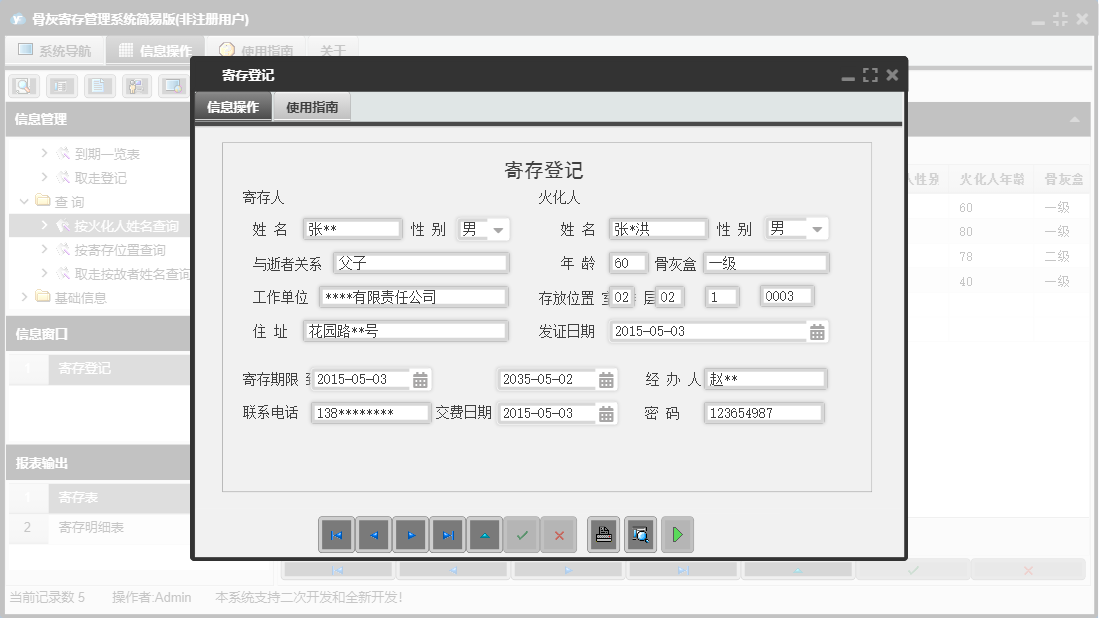Run the green play action
The image size is (1099, 618).
(677, 534)
